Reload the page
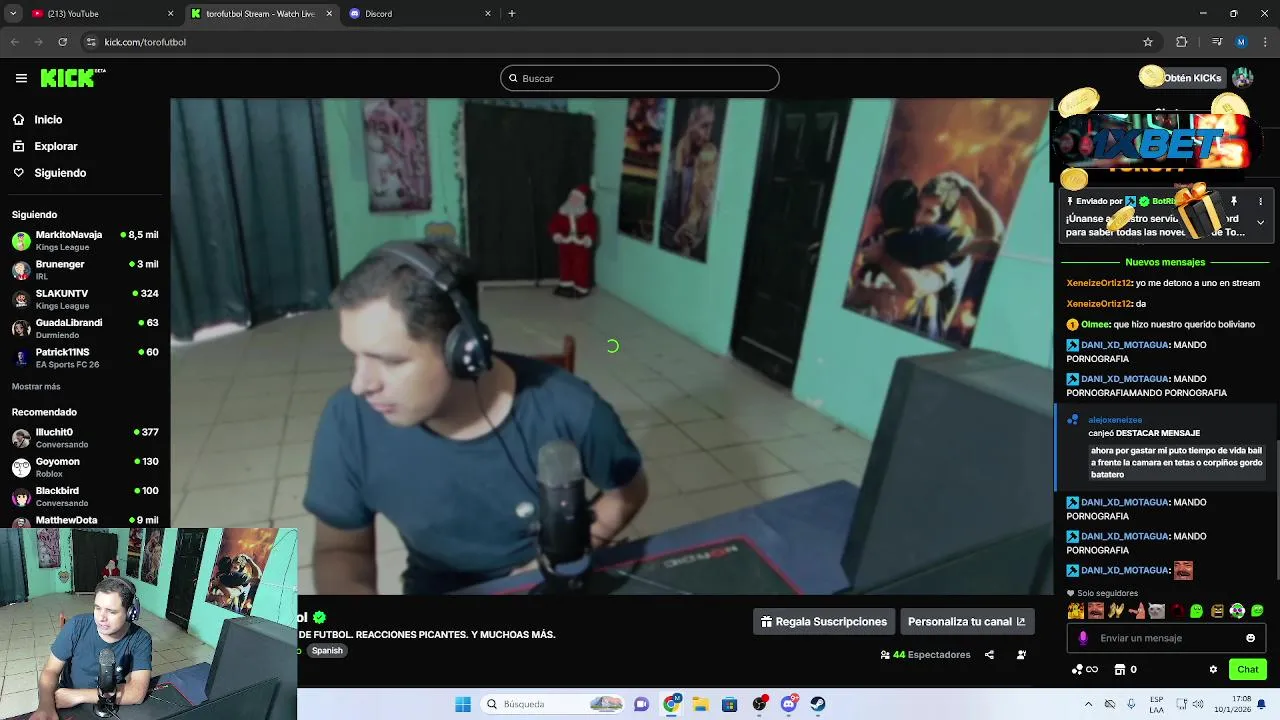1280x720 pixels. (x=63, y=42)
